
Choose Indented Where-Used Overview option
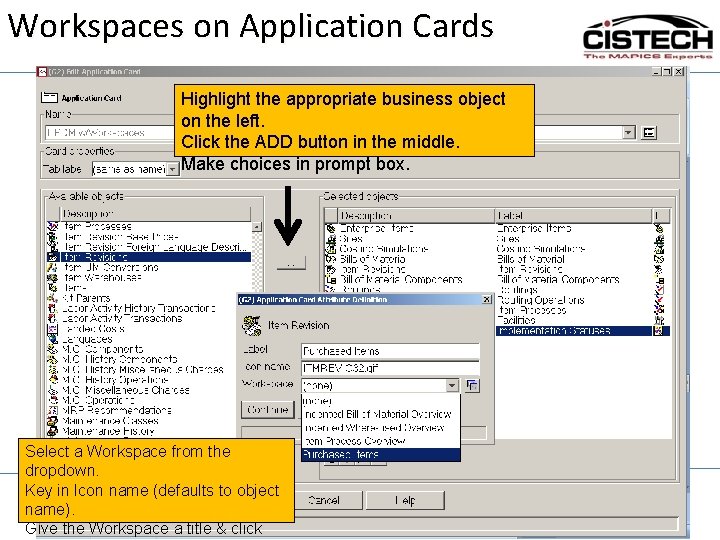pos(381,428)
